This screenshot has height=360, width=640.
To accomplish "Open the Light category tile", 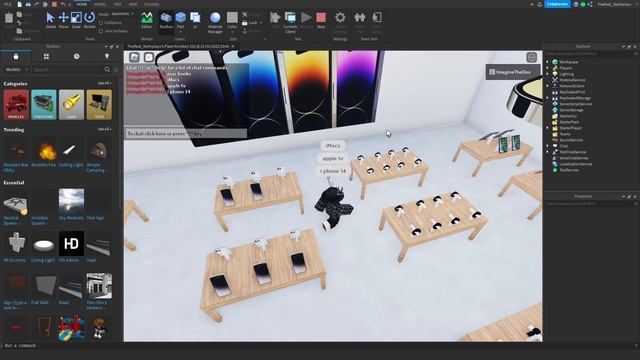I will [71, 105].
